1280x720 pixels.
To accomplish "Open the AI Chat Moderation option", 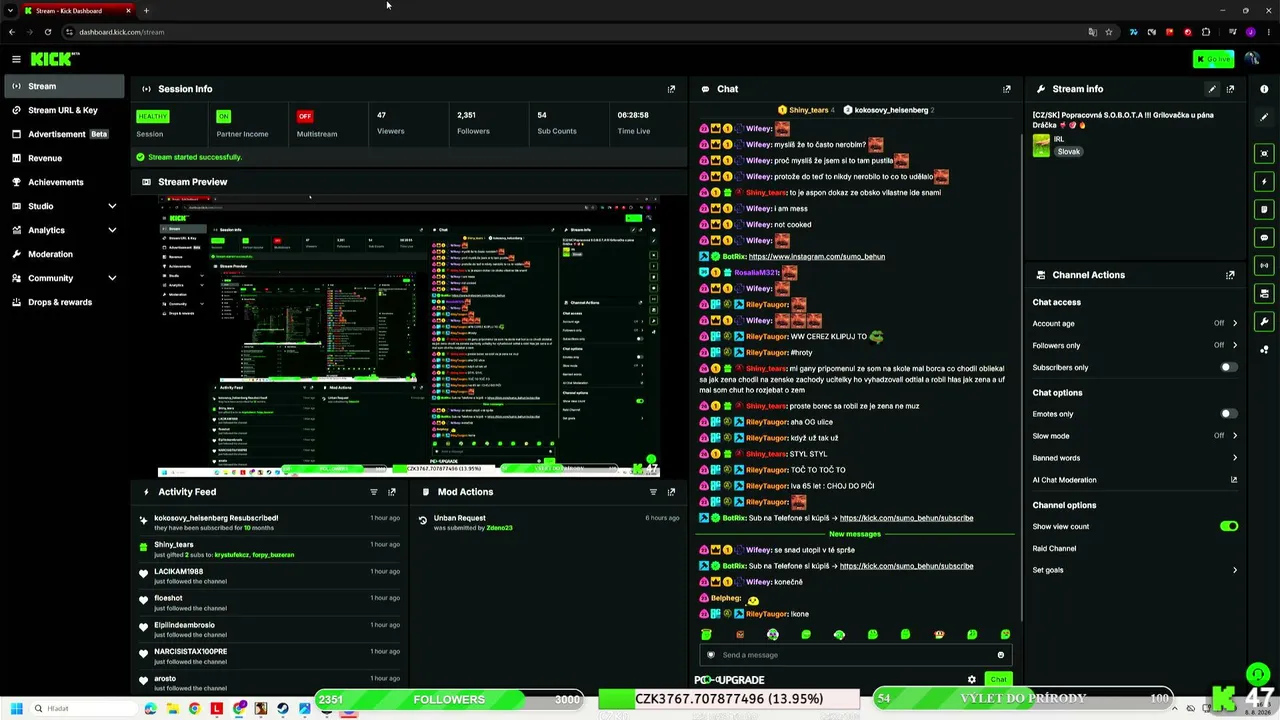I will click(1135, 480).
